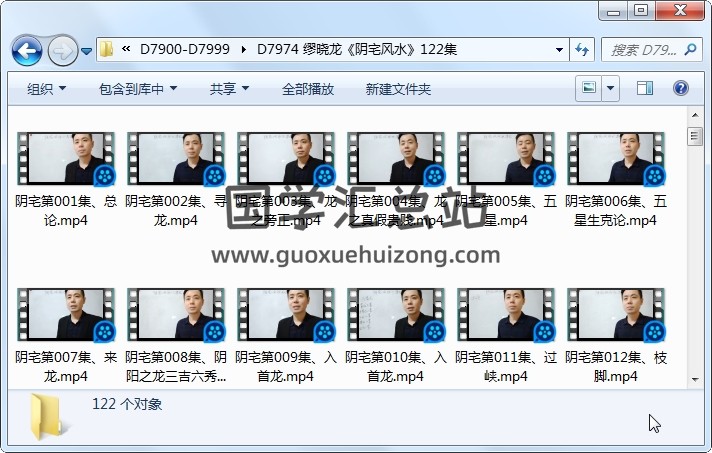Select video thumbnail 阴宅第001集、总论.mp4
The image size is (712, 453).
coord(66,159)
